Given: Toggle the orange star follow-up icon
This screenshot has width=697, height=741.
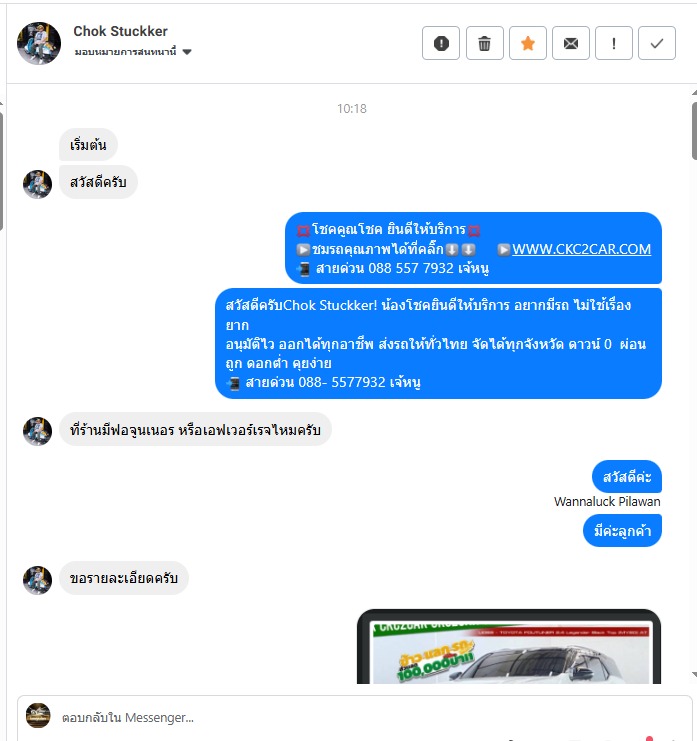Looking at the screenshot, I should coord(528,43).
